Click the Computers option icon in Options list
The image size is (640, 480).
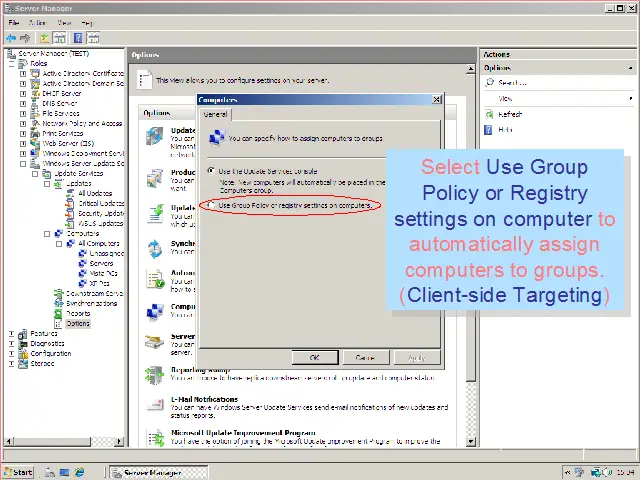pyautogui.click(x=155, y=312)
